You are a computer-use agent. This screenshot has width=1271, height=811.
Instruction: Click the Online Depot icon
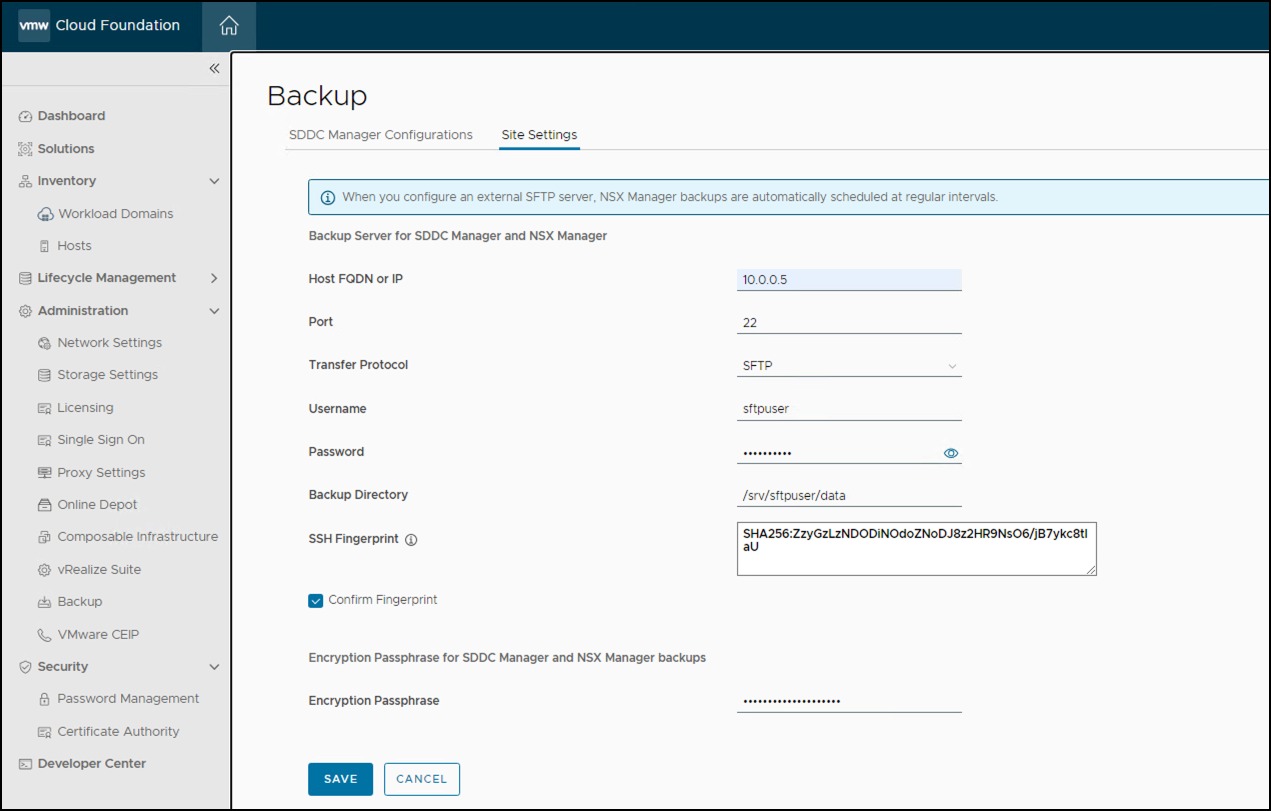[x=44, y=505]
